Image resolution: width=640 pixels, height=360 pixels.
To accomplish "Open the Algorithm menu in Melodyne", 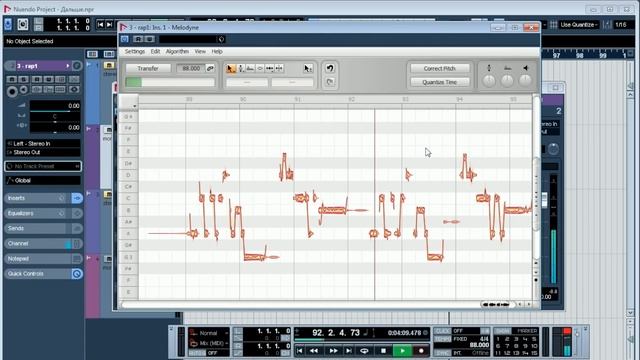I will tap(177, 51).
